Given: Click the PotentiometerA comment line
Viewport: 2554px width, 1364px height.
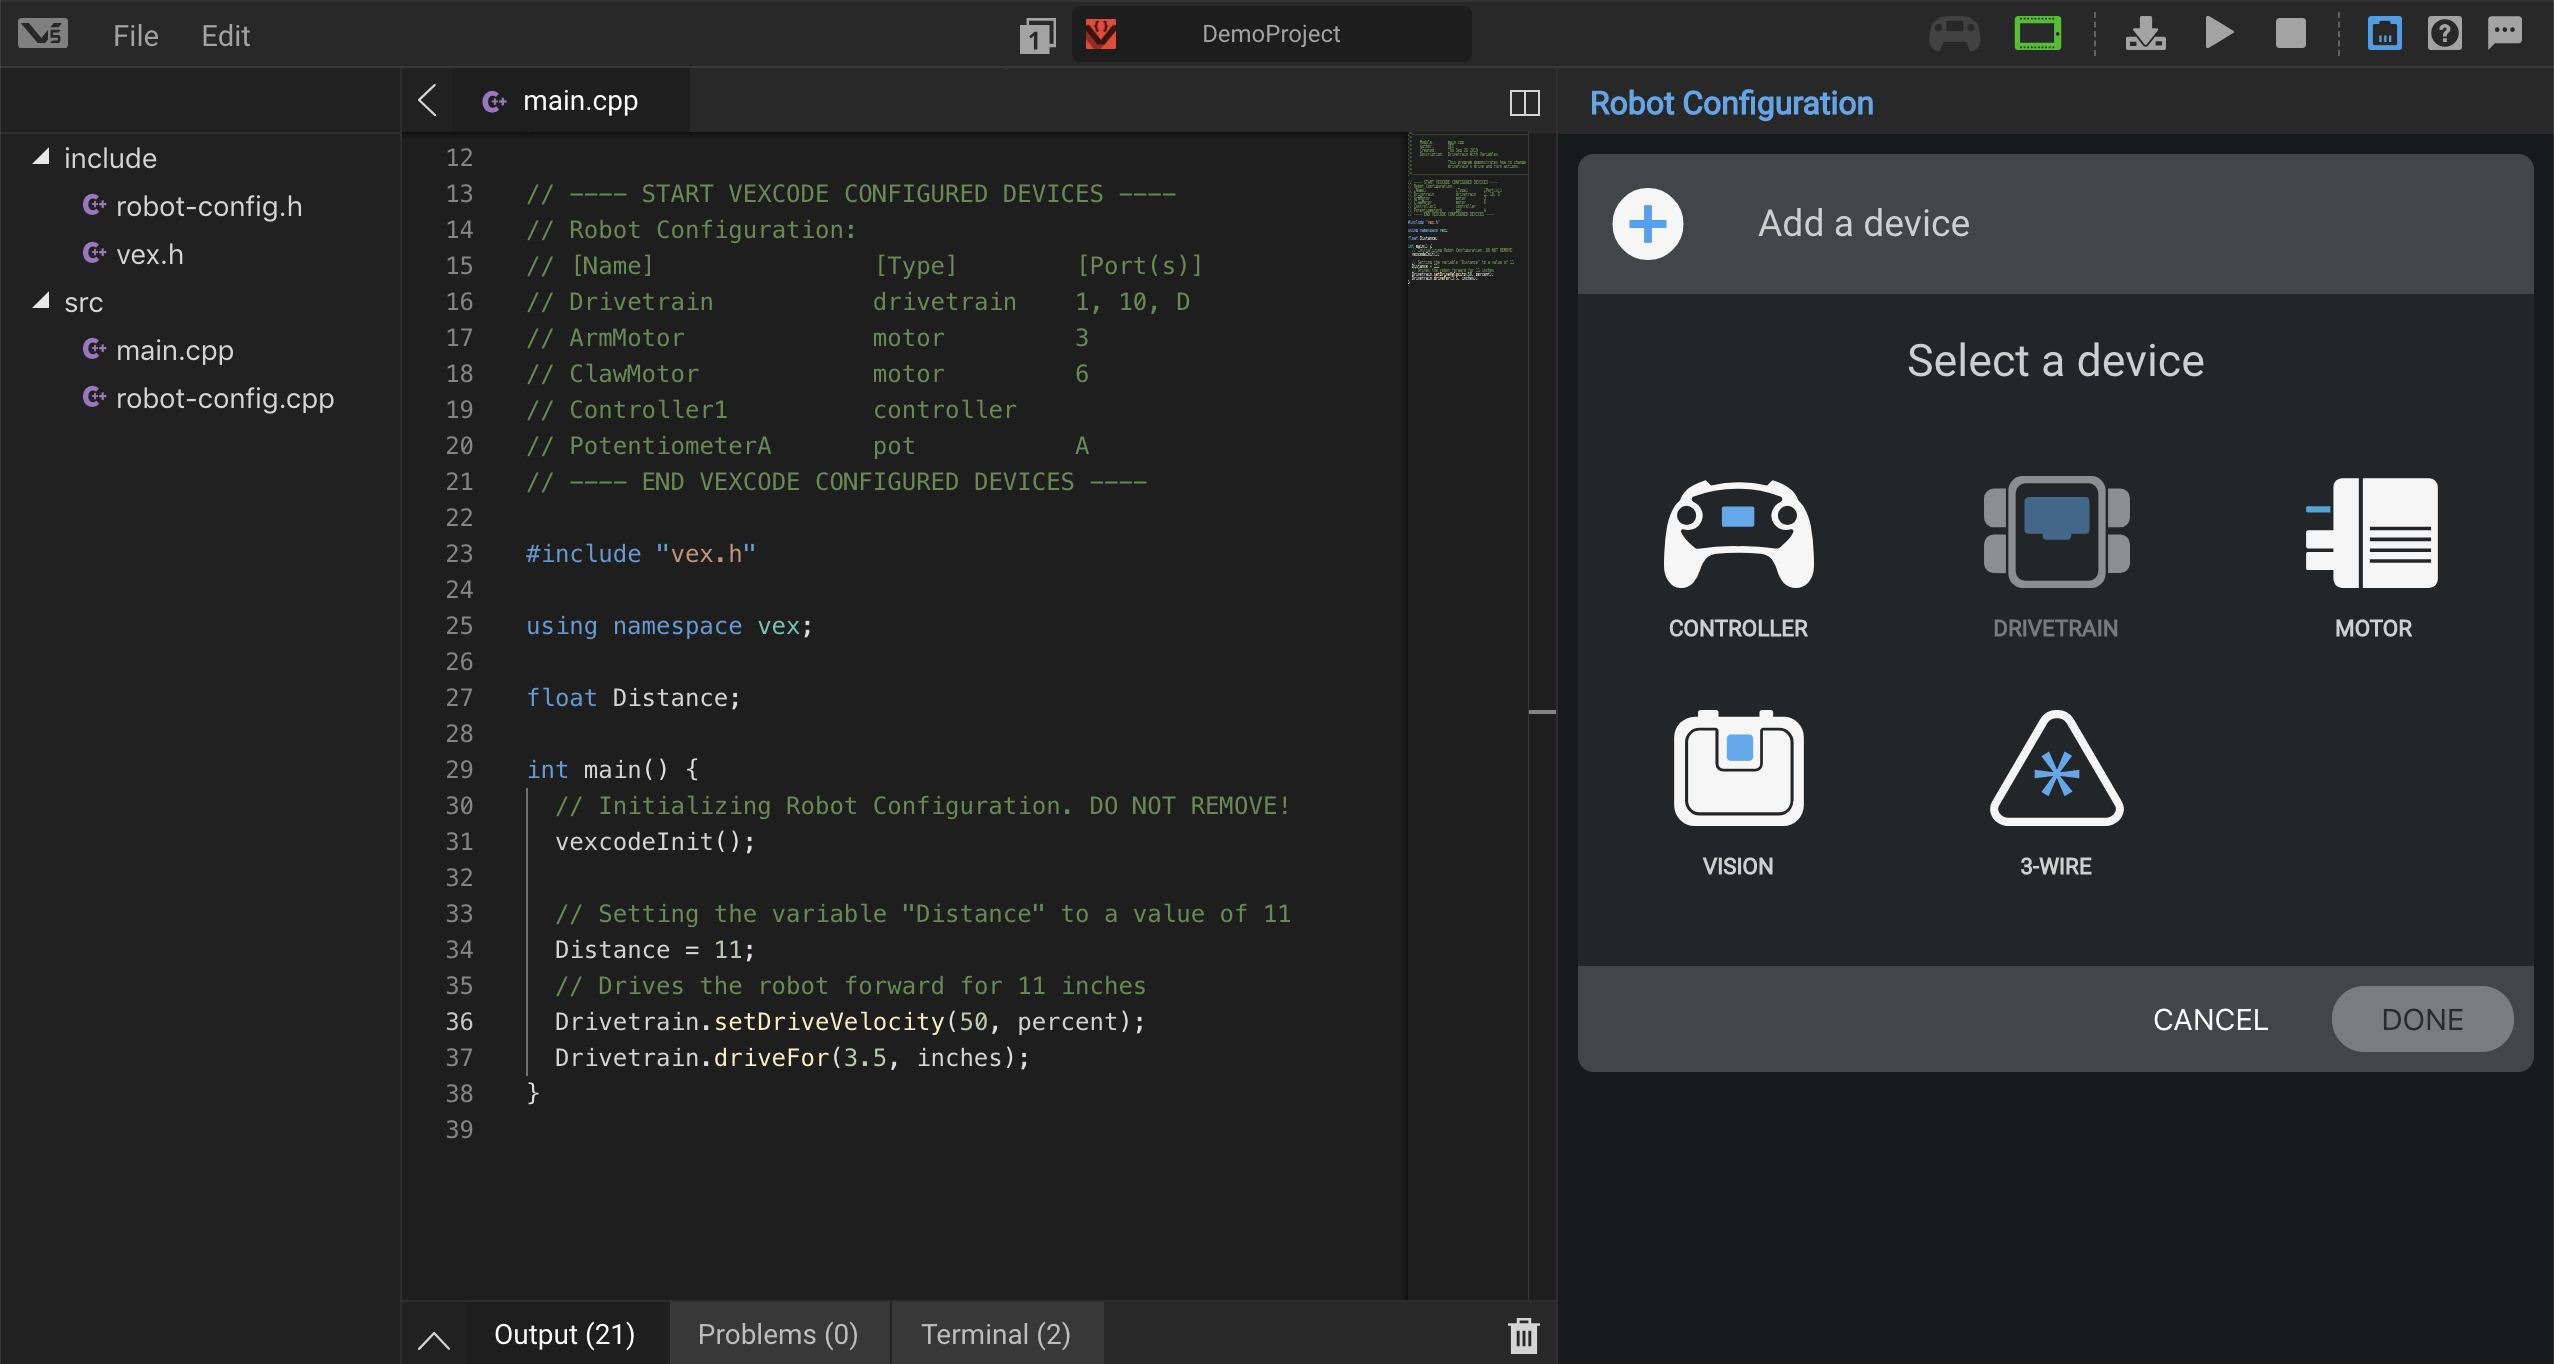Looking at the screenshot, I should 807,446.
